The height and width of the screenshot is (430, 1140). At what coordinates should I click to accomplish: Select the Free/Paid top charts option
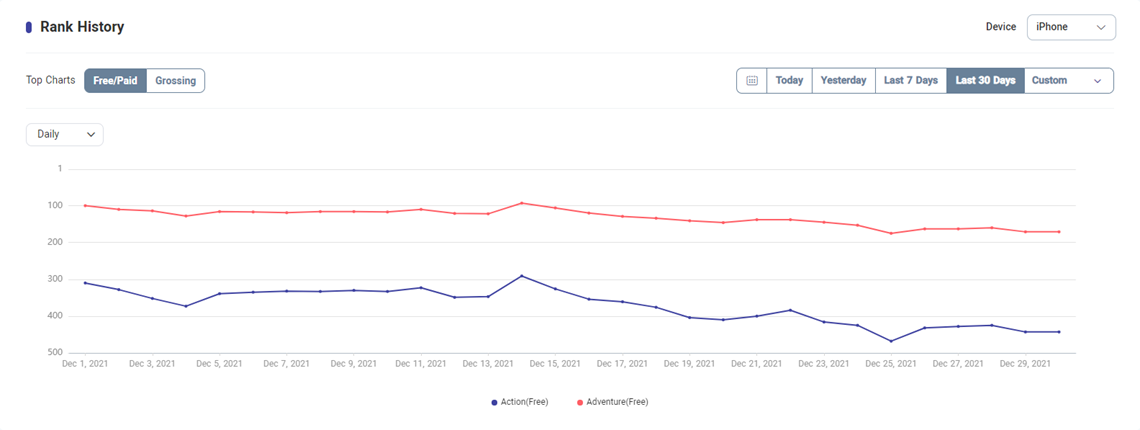(115, 81)
